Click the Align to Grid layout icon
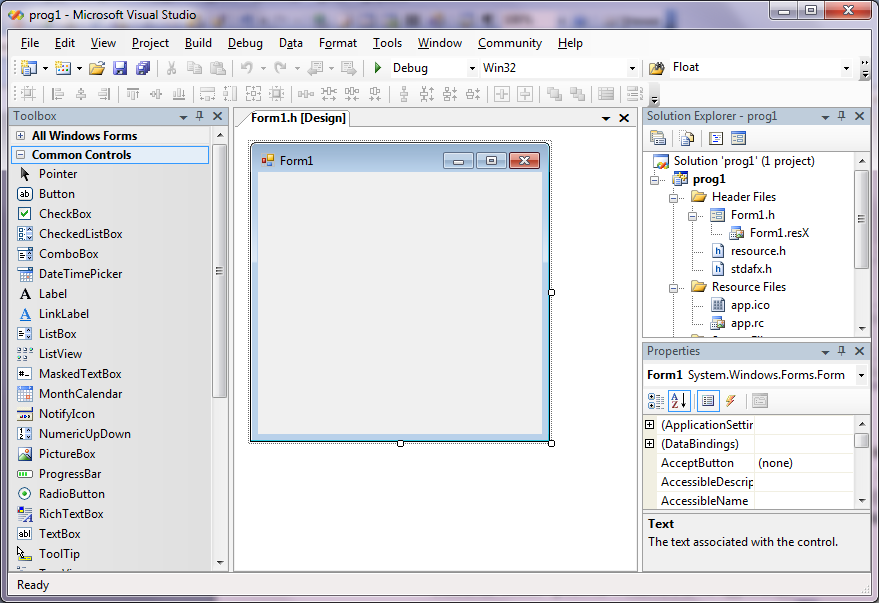This screenshot has height=603, width=879. 28,94
